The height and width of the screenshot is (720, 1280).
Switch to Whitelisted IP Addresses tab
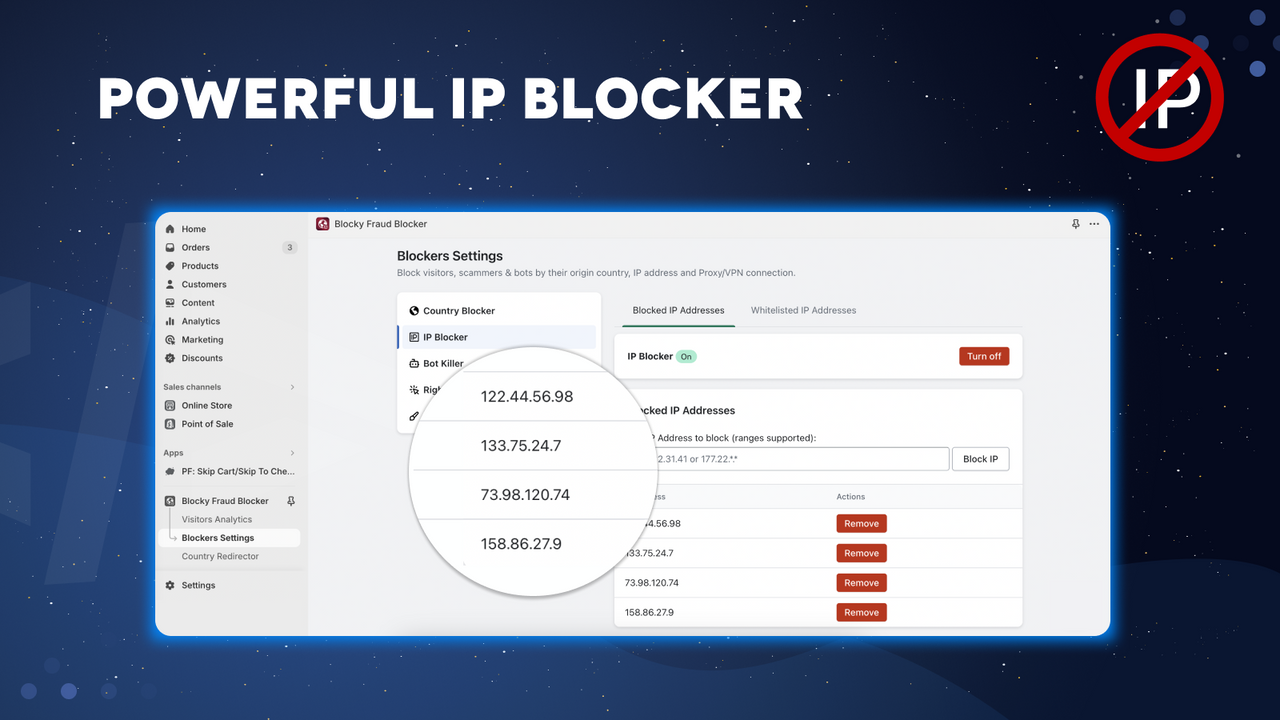pyautogui.click(x=803, y=310)
